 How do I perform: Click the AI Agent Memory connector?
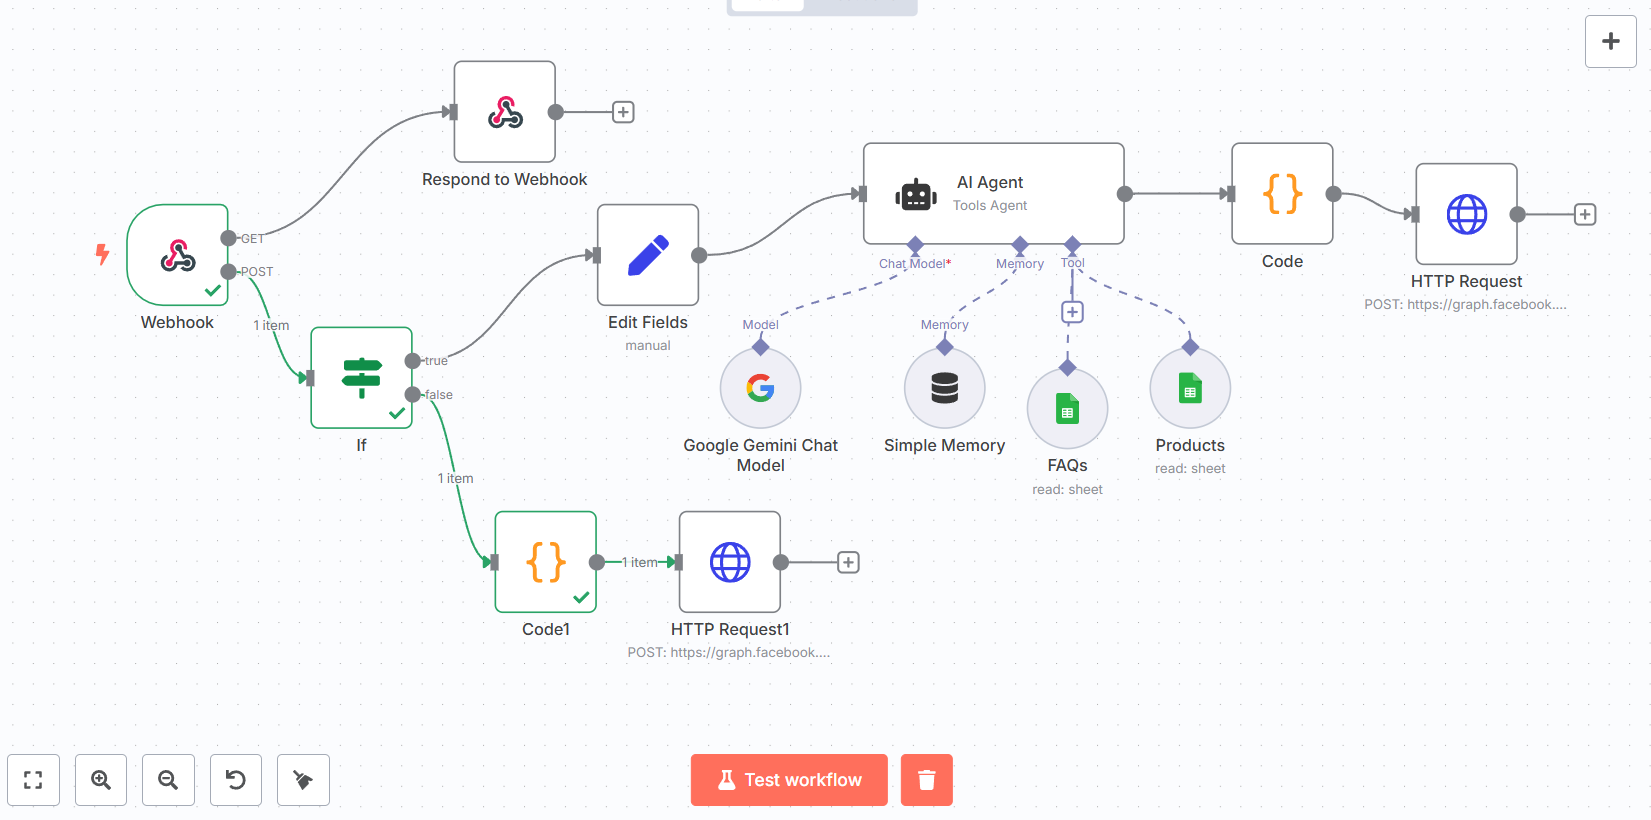point(1020,244)
